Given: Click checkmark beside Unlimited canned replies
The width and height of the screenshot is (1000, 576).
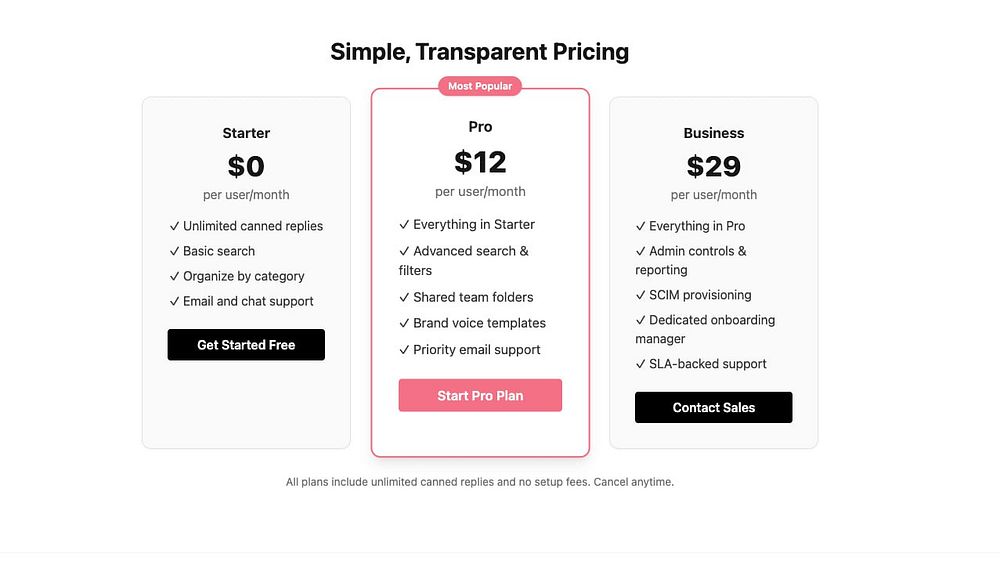Looking at the screenshot, I should (x=174, y=226).
